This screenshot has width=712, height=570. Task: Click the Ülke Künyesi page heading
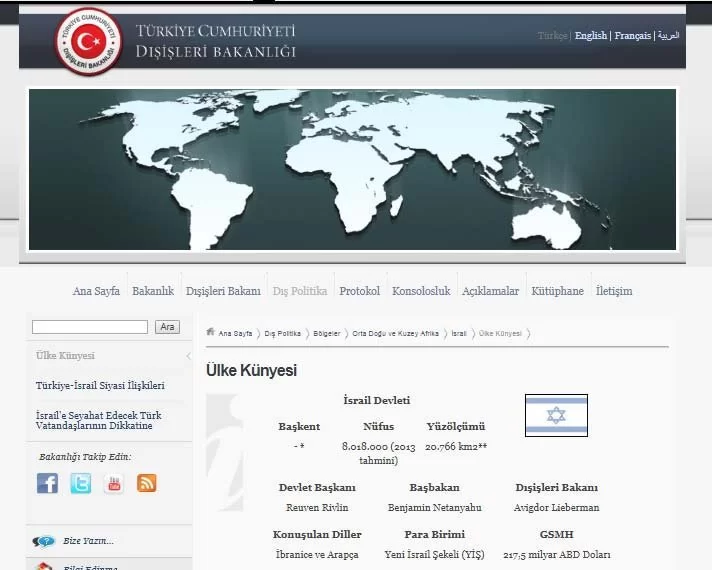pos(251,370)
